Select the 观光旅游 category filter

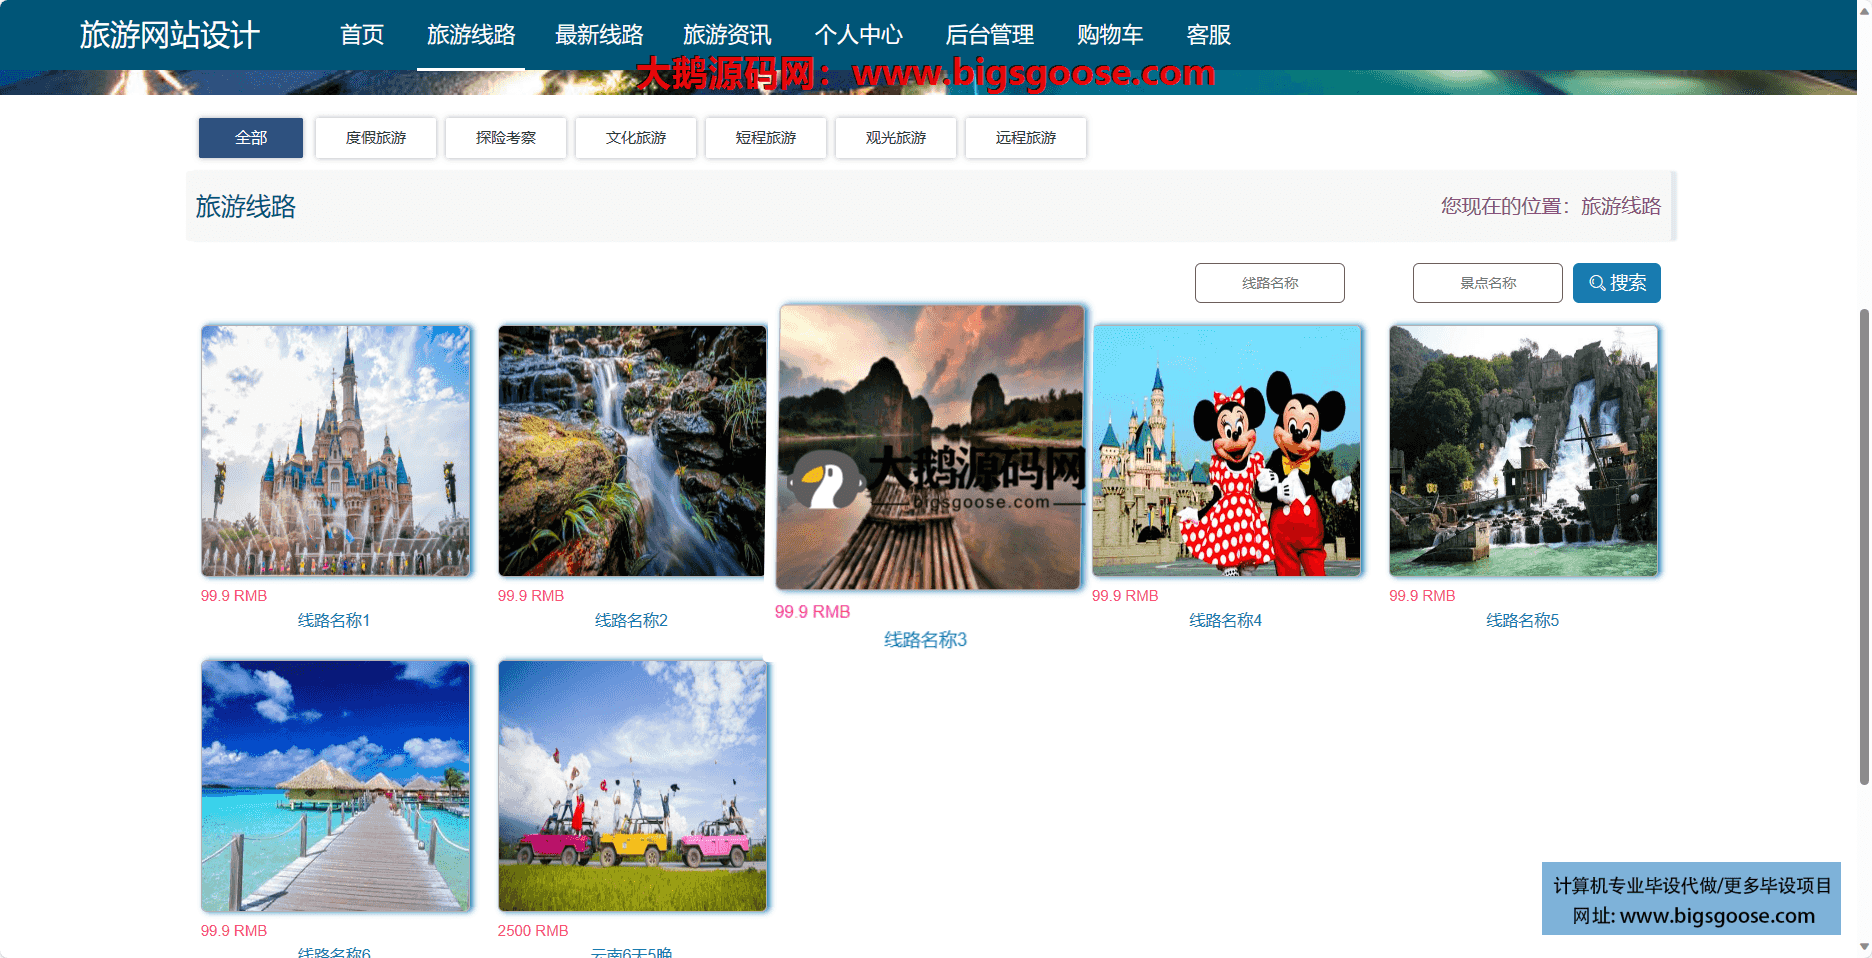[895, 138]
